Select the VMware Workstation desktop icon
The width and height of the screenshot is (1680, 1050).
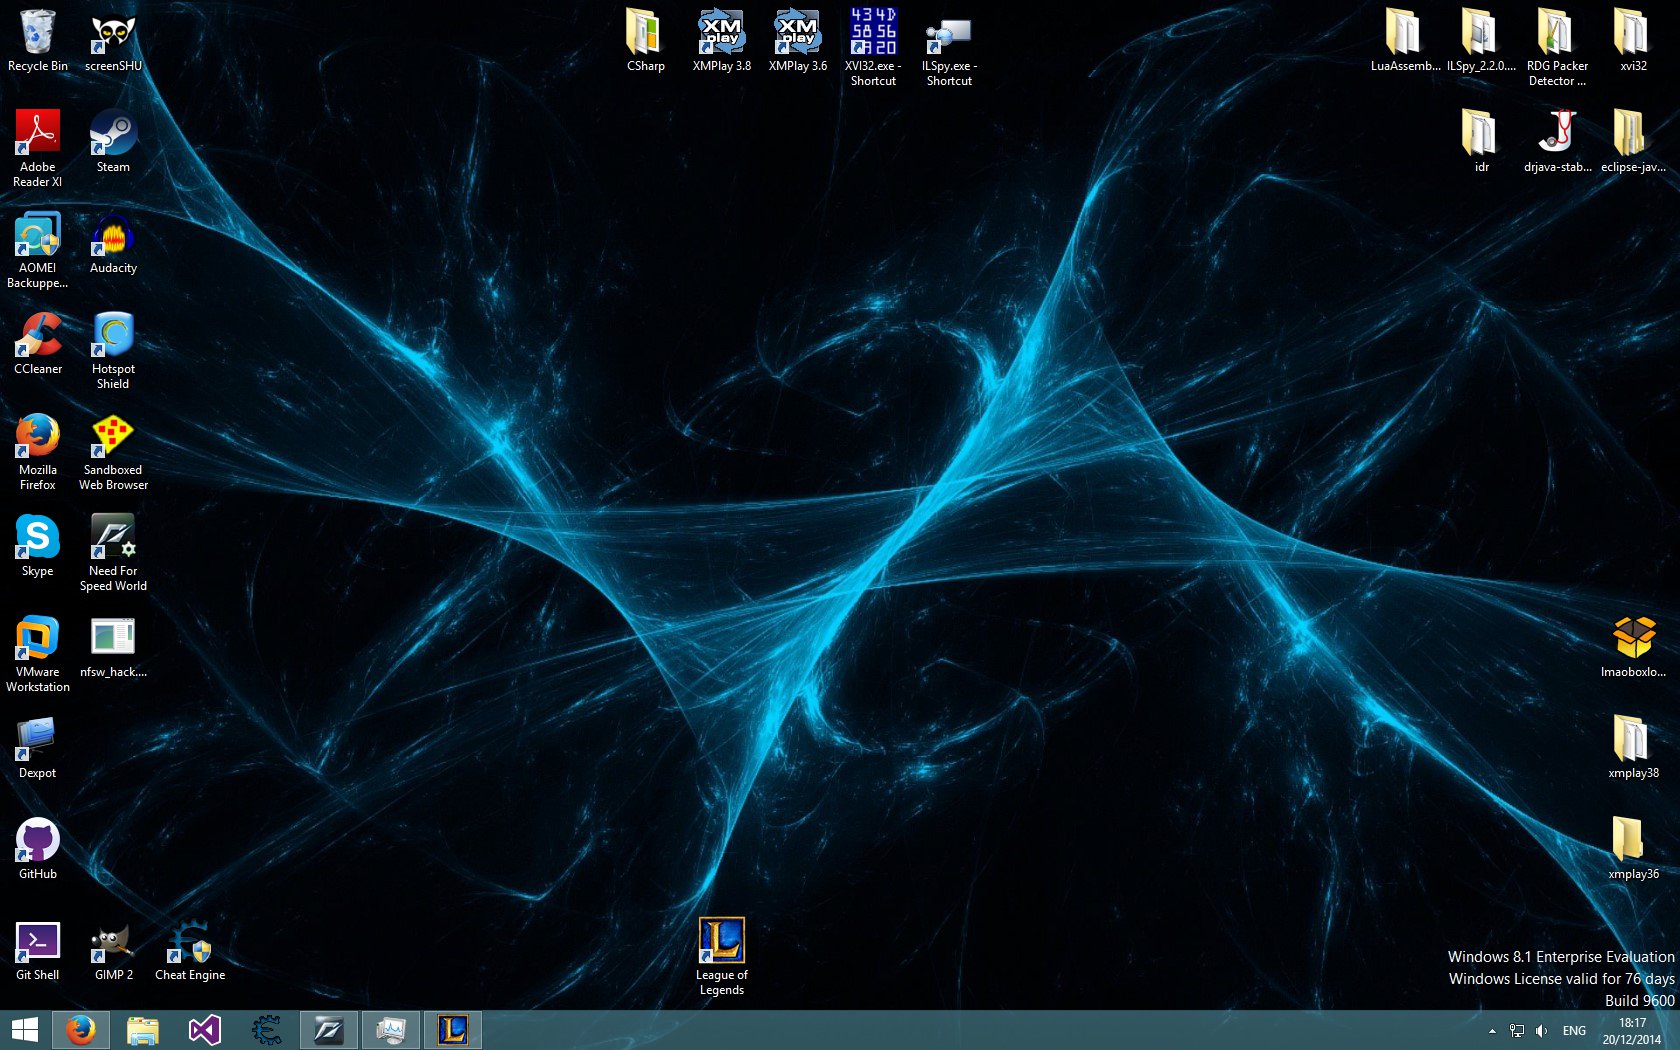[38, 654]
